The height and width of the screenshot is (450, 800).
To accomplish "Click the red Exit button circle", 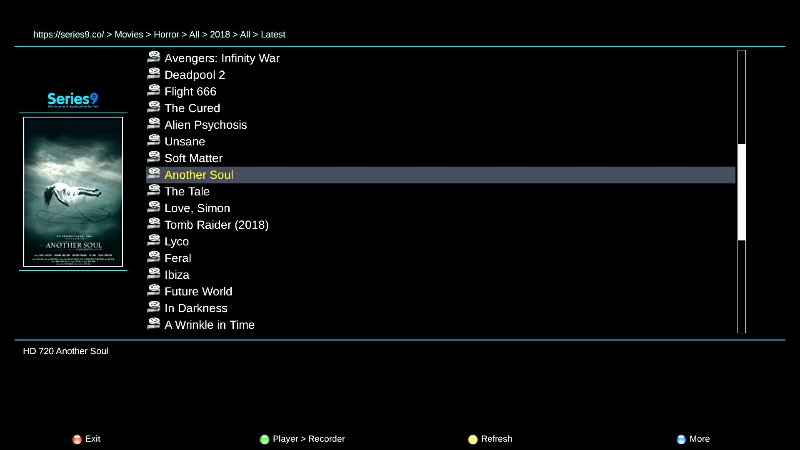I will 77,439.
